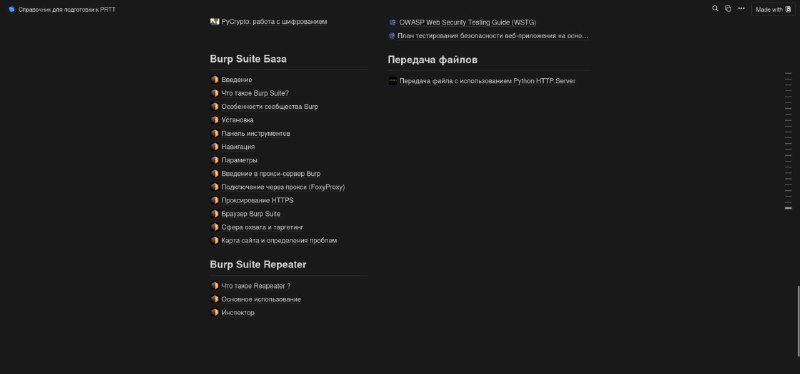Open the Инспектор page under Repeater
This screenshot has height=374, width=800.
point(238,312)
